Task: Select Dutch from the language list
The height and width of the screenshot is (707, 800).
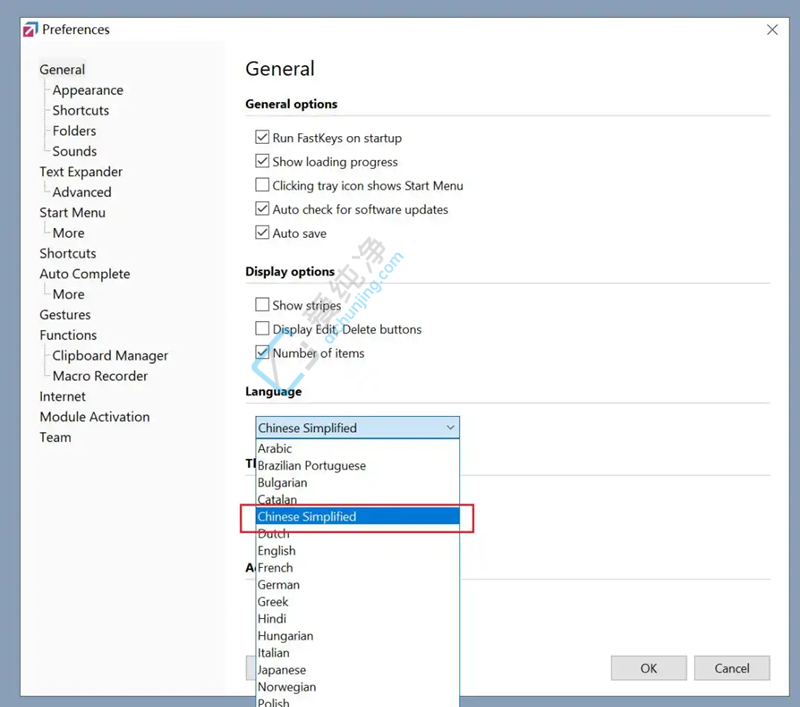Action: pyautogui.click(x=357, y=534)
